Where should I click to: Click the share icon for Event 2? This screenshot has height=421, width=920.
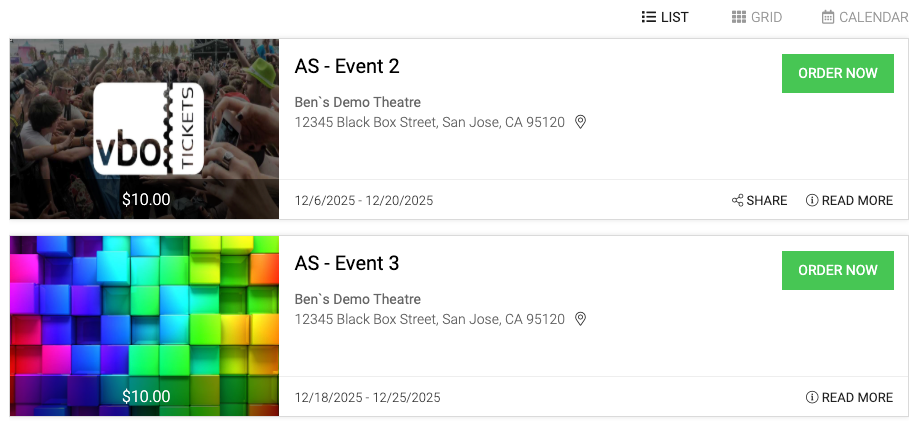(x=738, y=201)
